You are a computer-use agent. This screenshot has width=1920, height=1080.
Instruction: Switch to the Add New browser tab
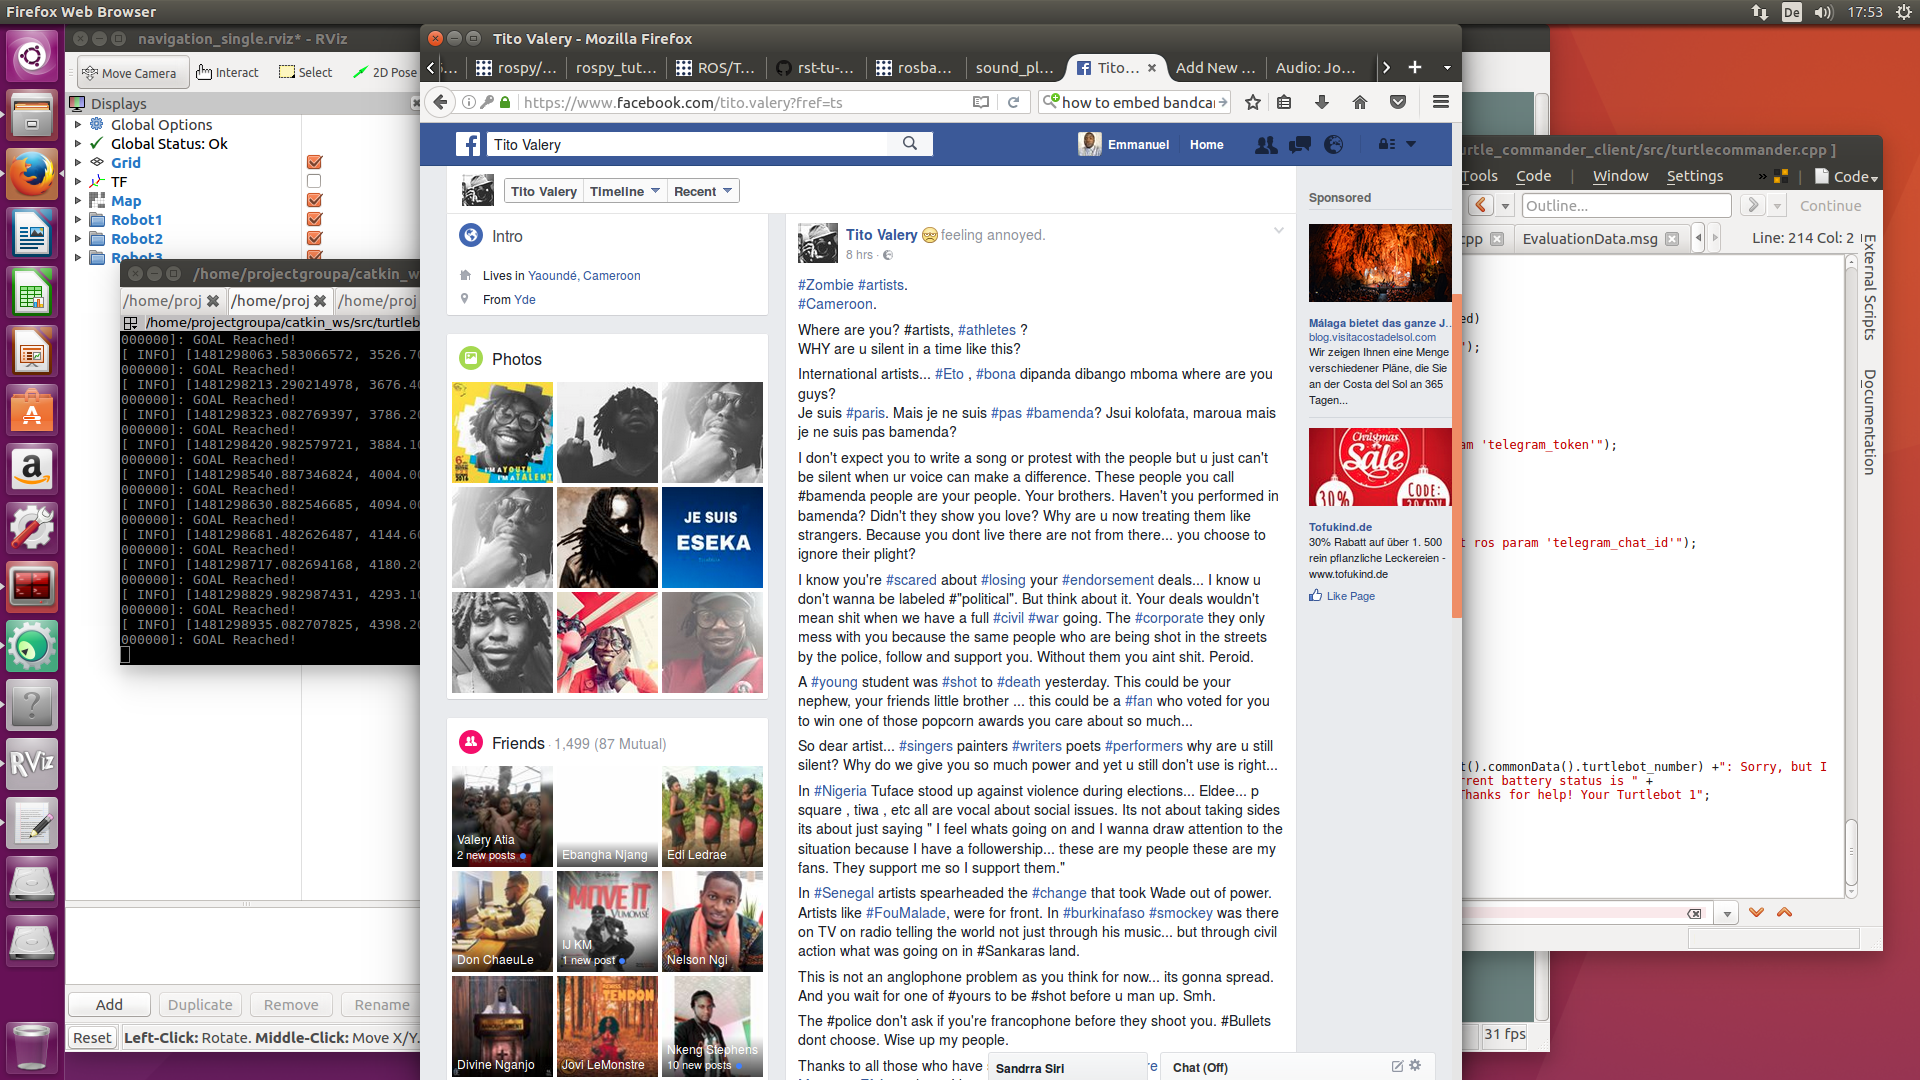coord(1214,68)
